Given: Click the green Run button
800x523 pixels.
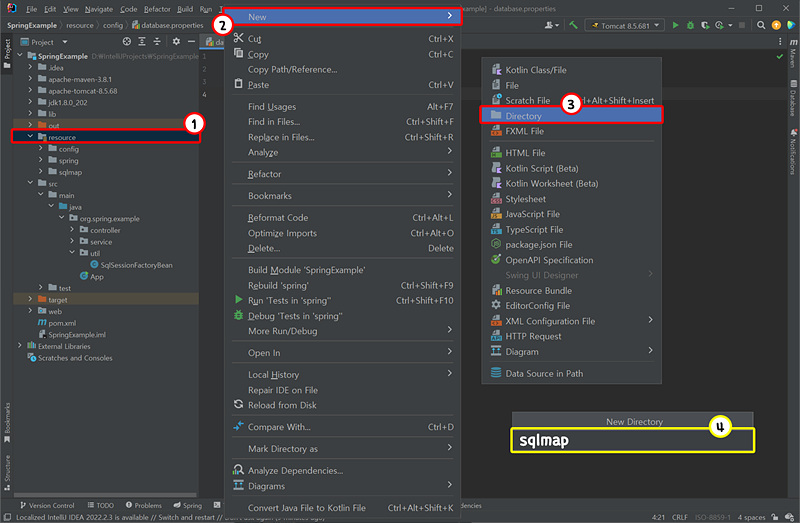Looking at the screenshot, I should tap(675, 25).
